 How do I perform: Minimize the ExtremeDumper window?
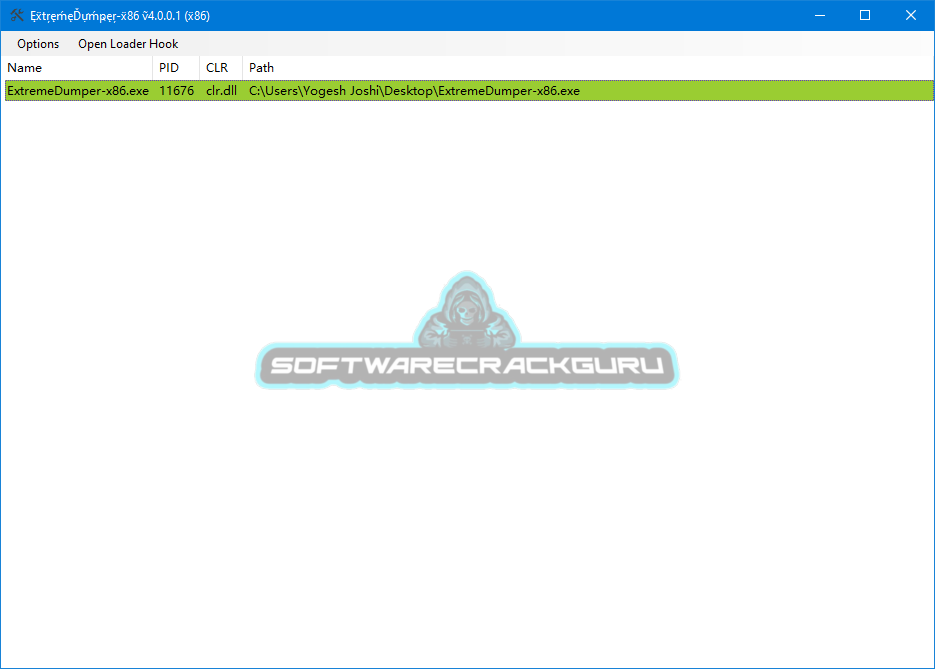tap(820, 16)
